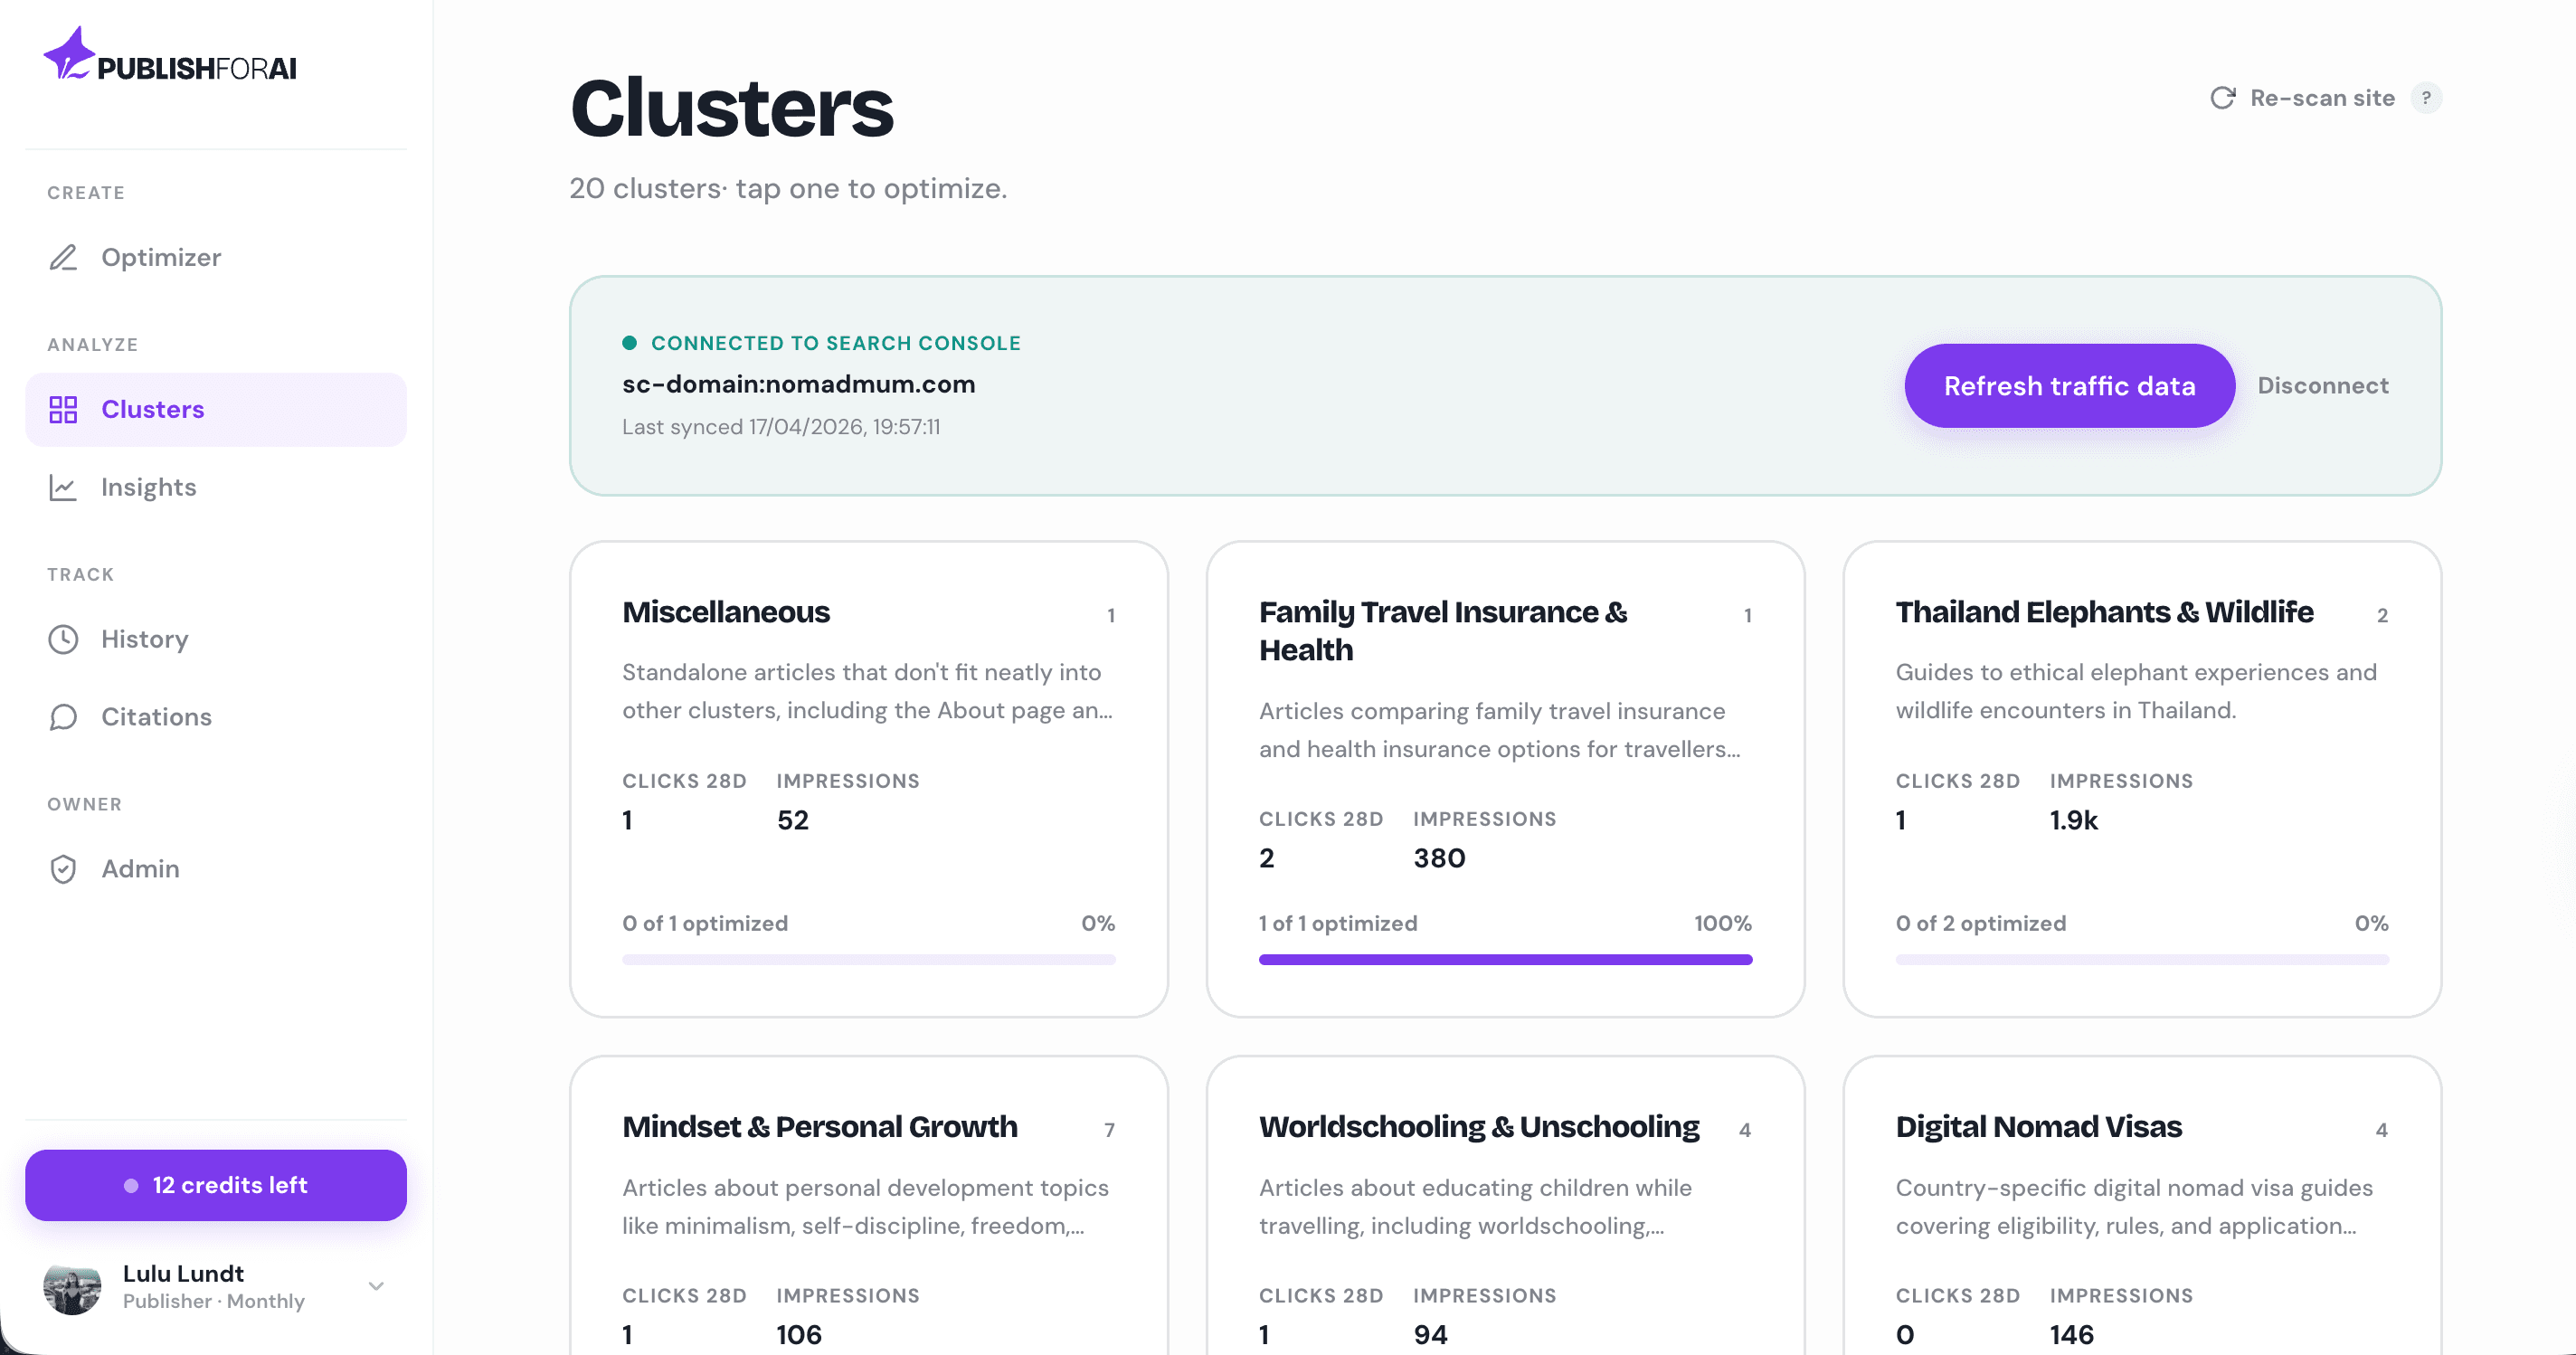2576x1355 pixels.
Task: Click '0 of 1 optimized' in Miscellaneous
Action: point(705,923)
